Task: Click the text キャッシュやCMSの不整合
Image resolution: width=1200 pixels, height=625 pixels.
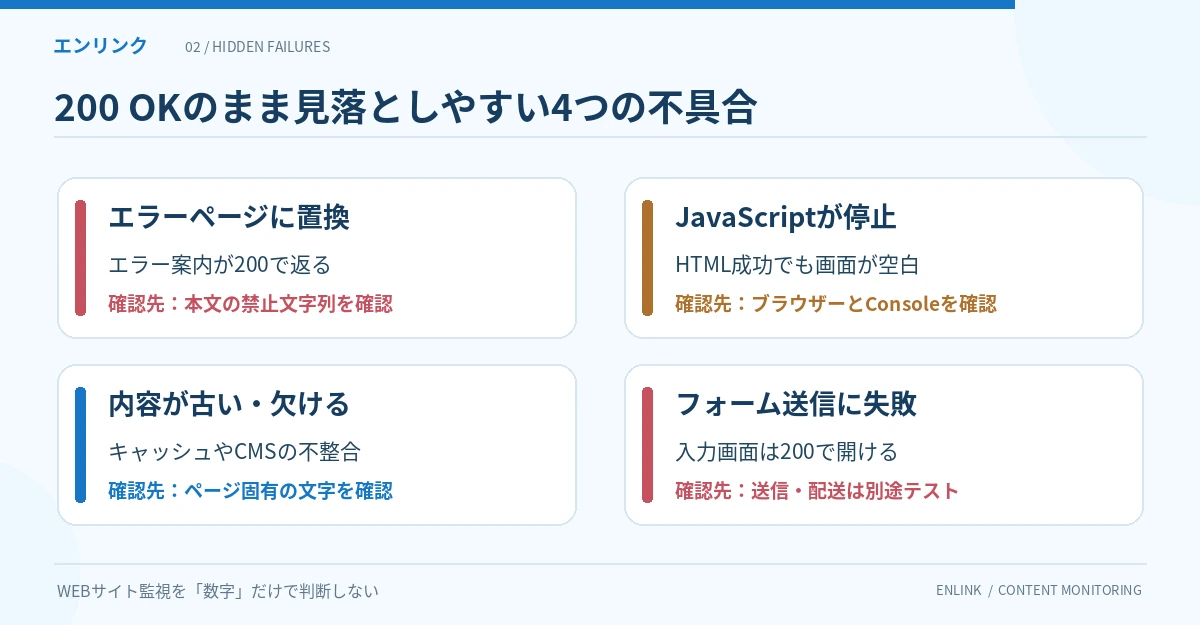Action: (x=234, y=452)
